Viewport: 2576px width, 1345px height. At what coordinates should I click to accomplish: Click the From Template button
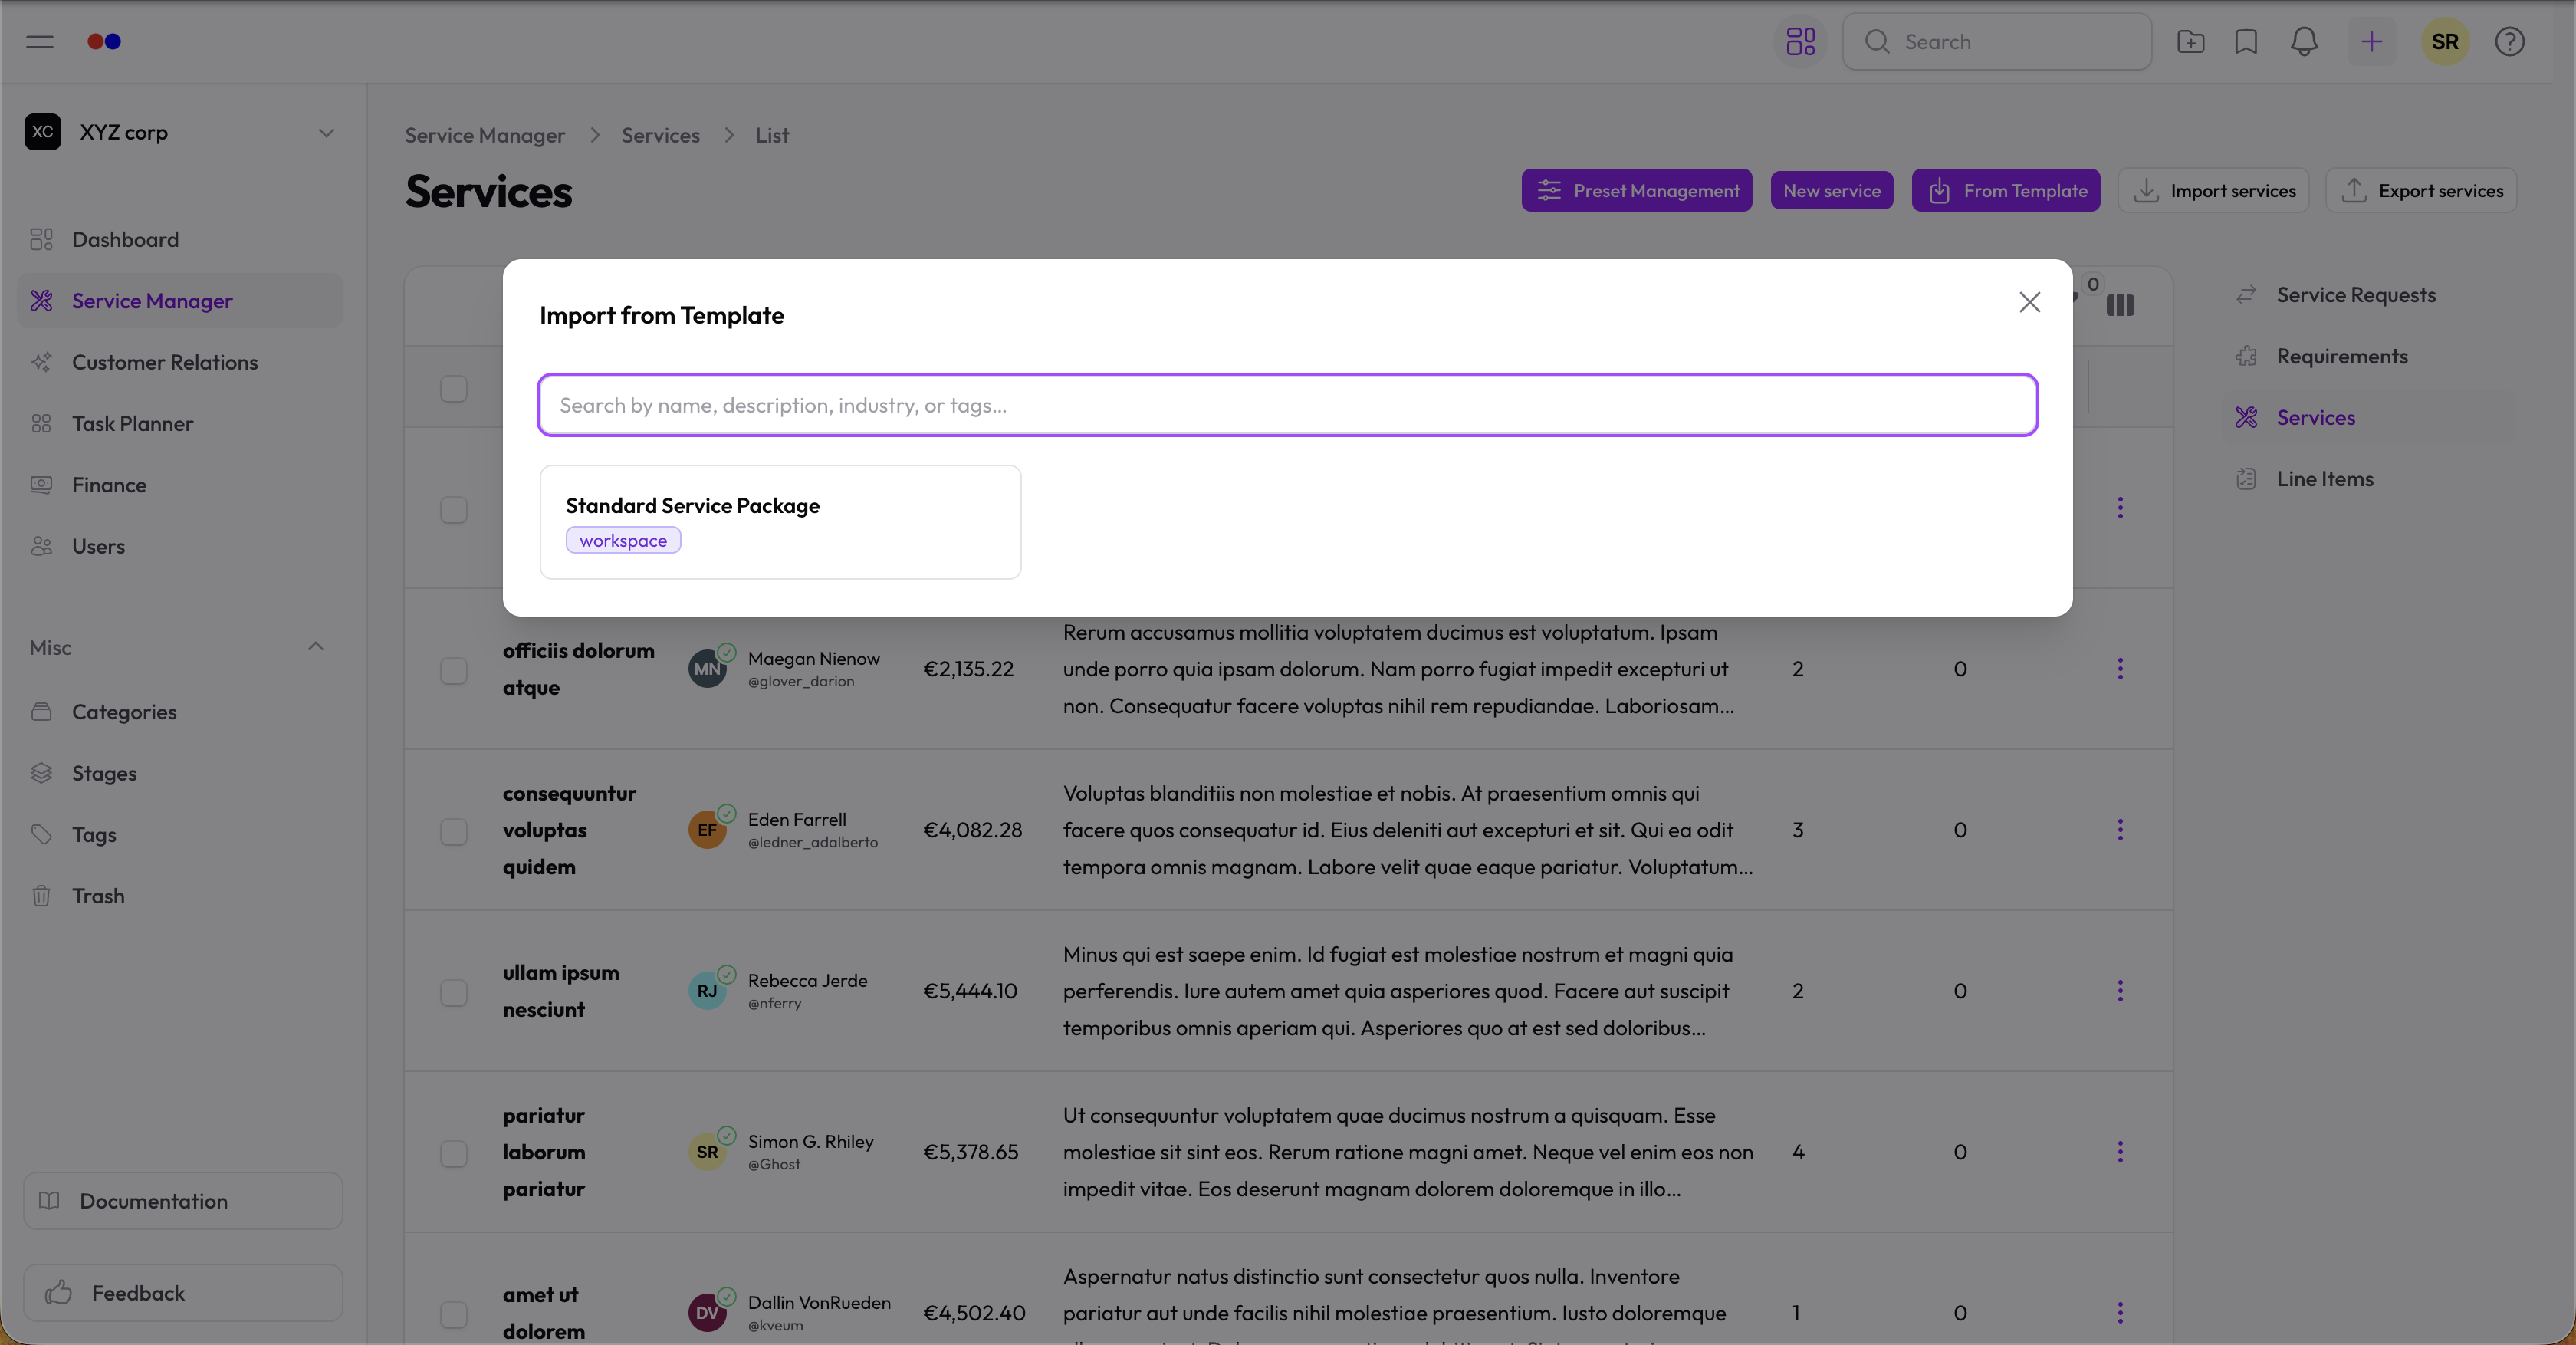point(2005,190)
